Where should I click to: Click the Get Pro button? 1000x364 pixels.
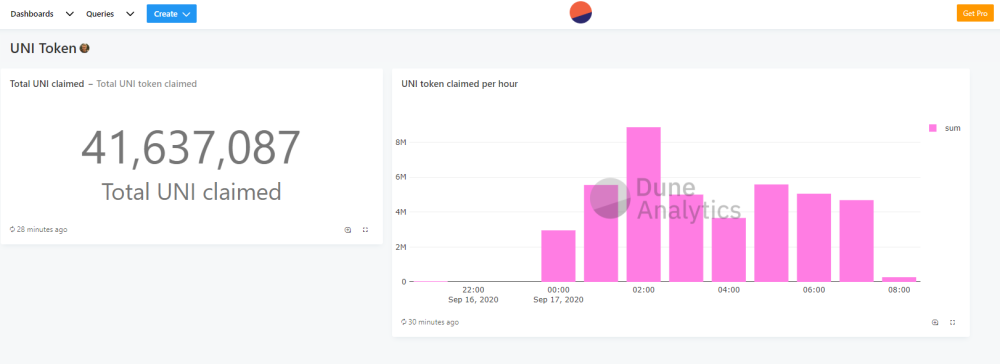click(x=975, y=13)
